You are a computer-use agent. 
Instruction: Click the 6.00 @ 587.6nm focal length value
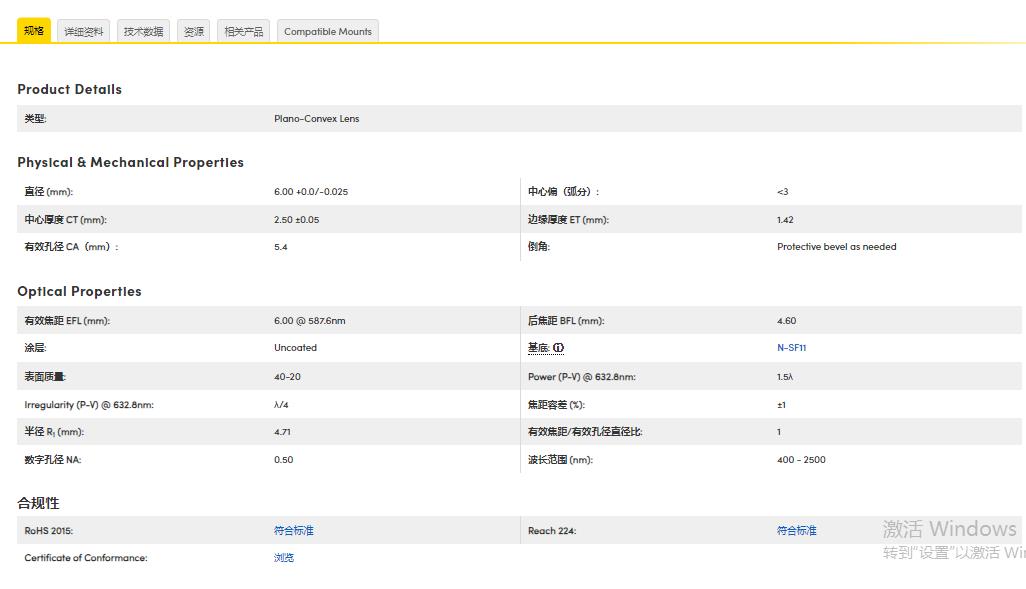[x=309, y=321]
